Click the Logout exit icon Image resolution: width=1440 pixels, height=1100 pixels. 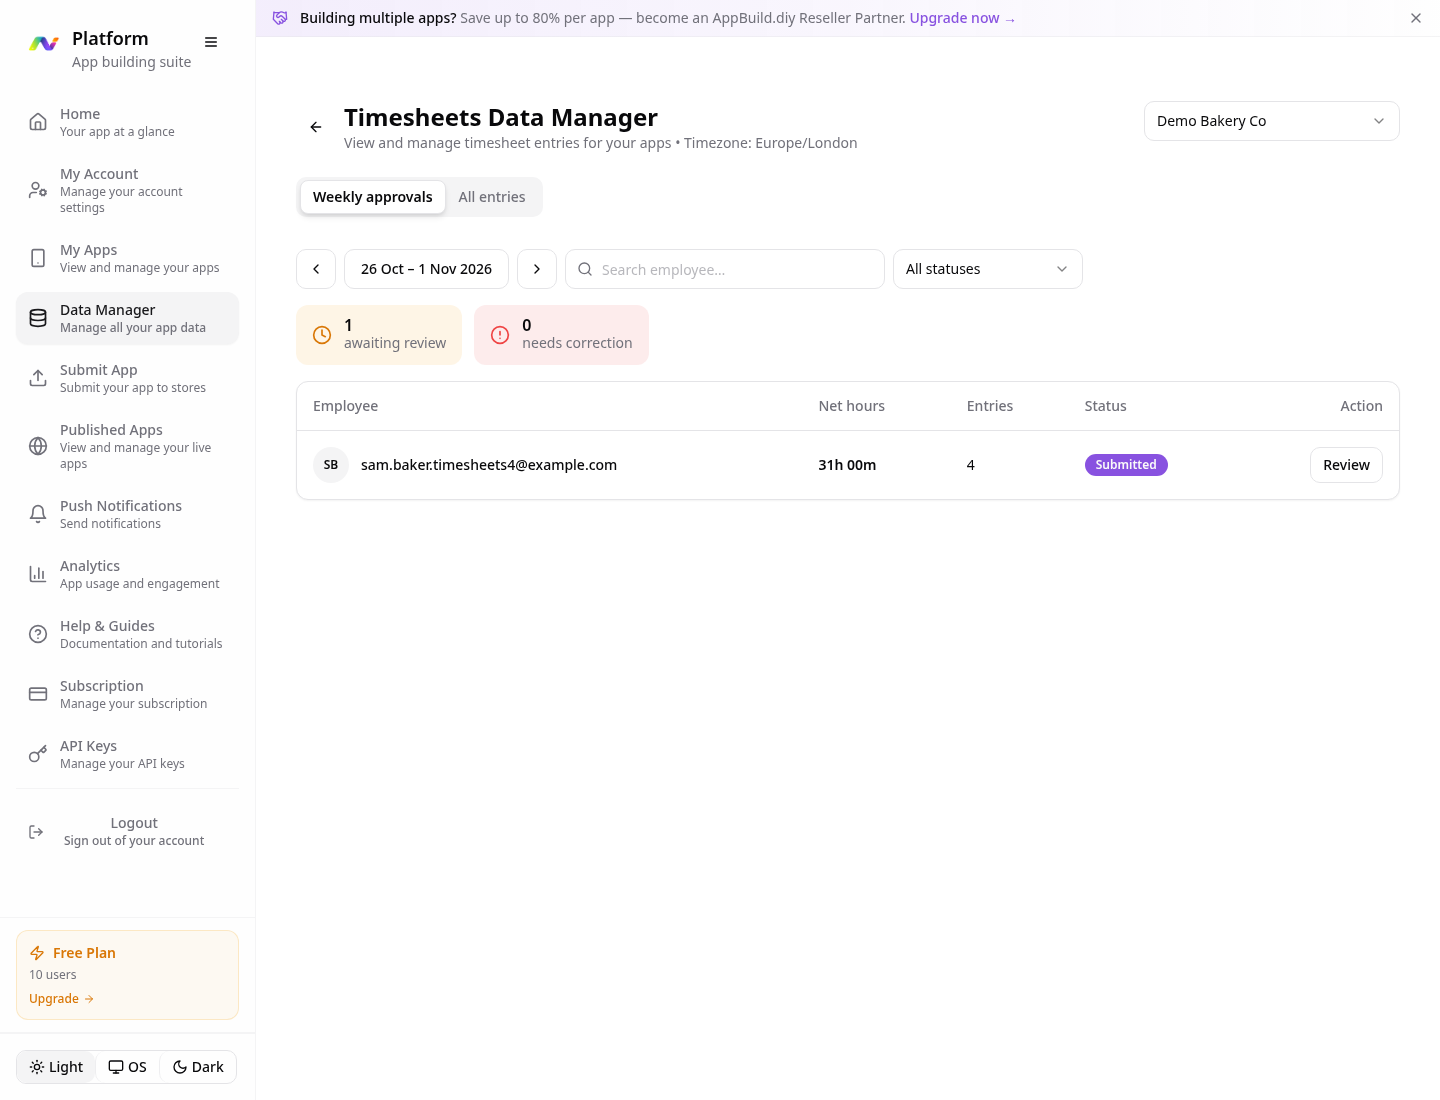coord(36,832)
